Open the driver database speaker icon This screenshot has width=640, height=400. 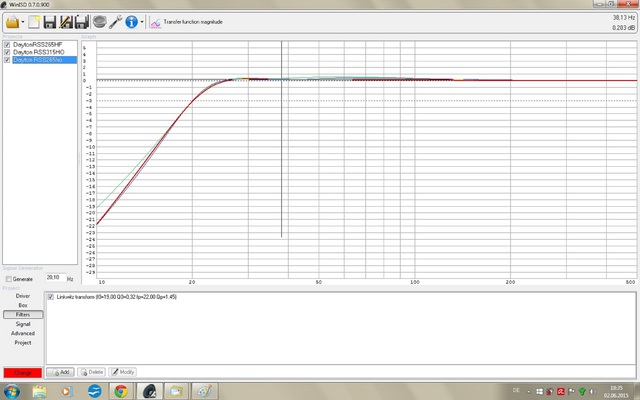[98, 21]
